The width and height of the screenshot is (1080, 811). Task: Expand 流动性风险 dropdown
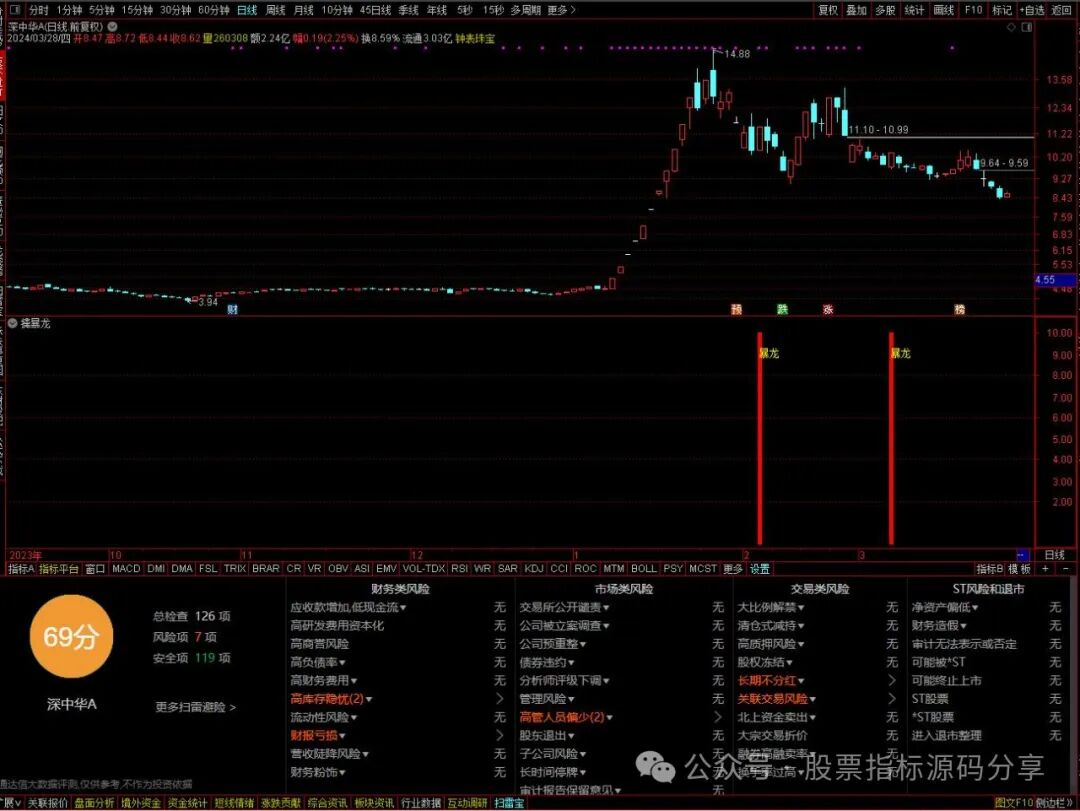tap(323, 717)
